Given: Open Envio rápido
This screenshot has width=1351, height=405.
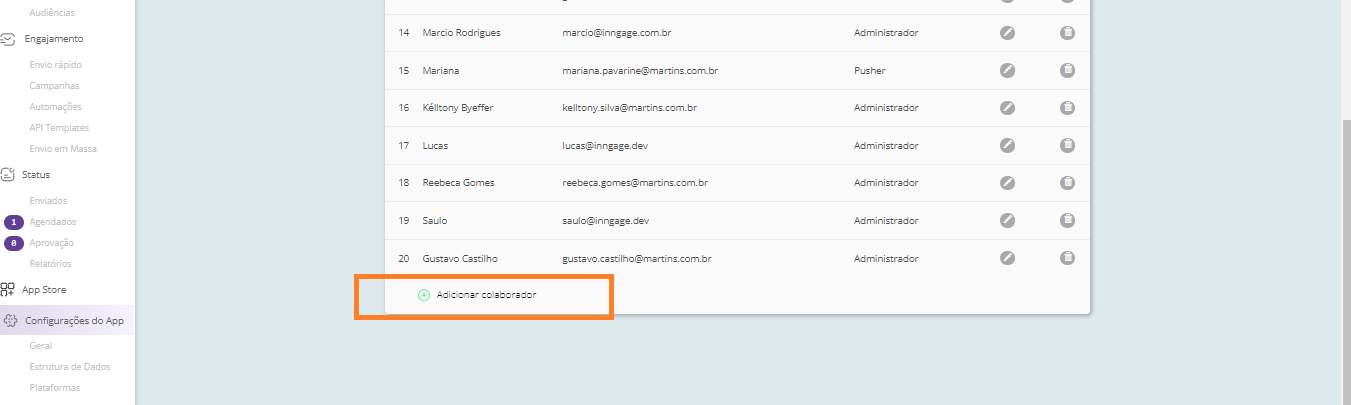Looking at the screenshot, I should click(56, 65).
